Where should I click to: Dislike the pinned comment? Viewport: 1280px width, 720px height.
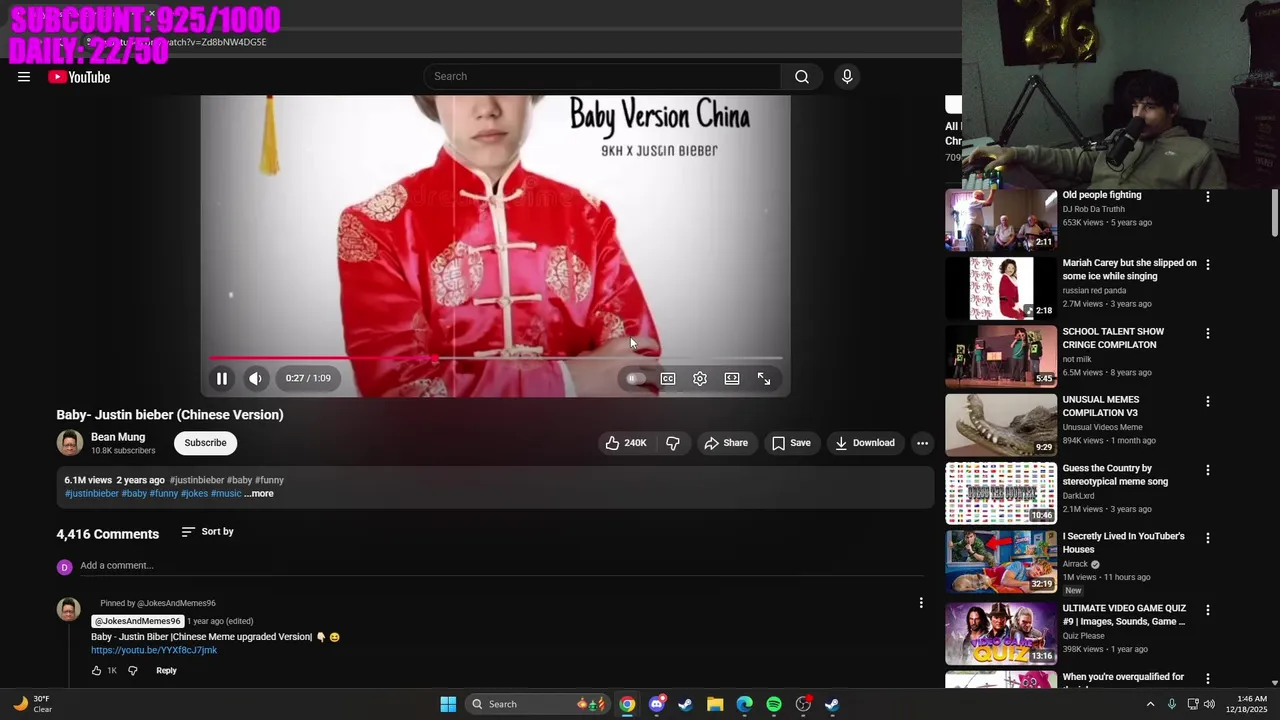[x=132, y=671]
